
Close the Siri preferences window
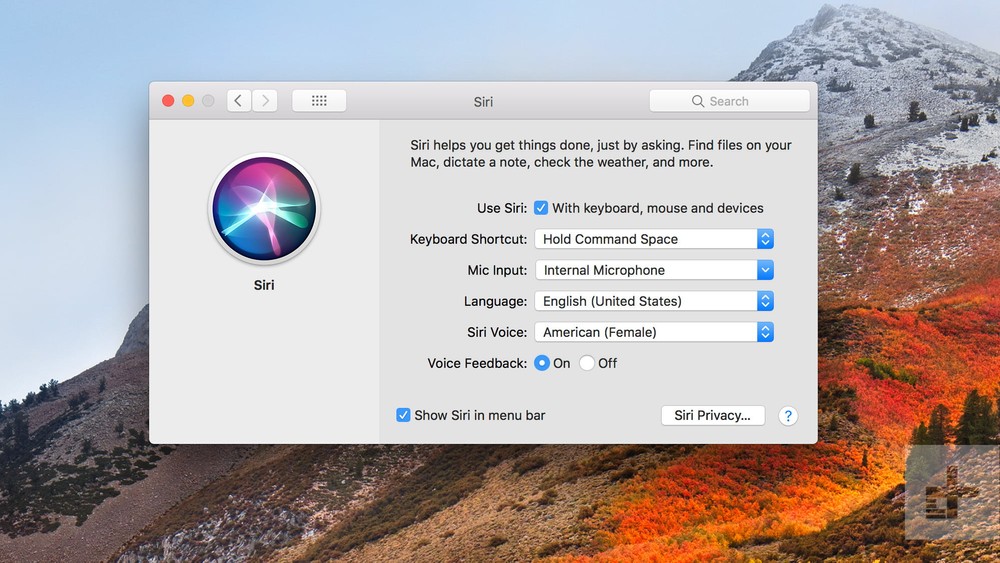click(x=168, y=101)
